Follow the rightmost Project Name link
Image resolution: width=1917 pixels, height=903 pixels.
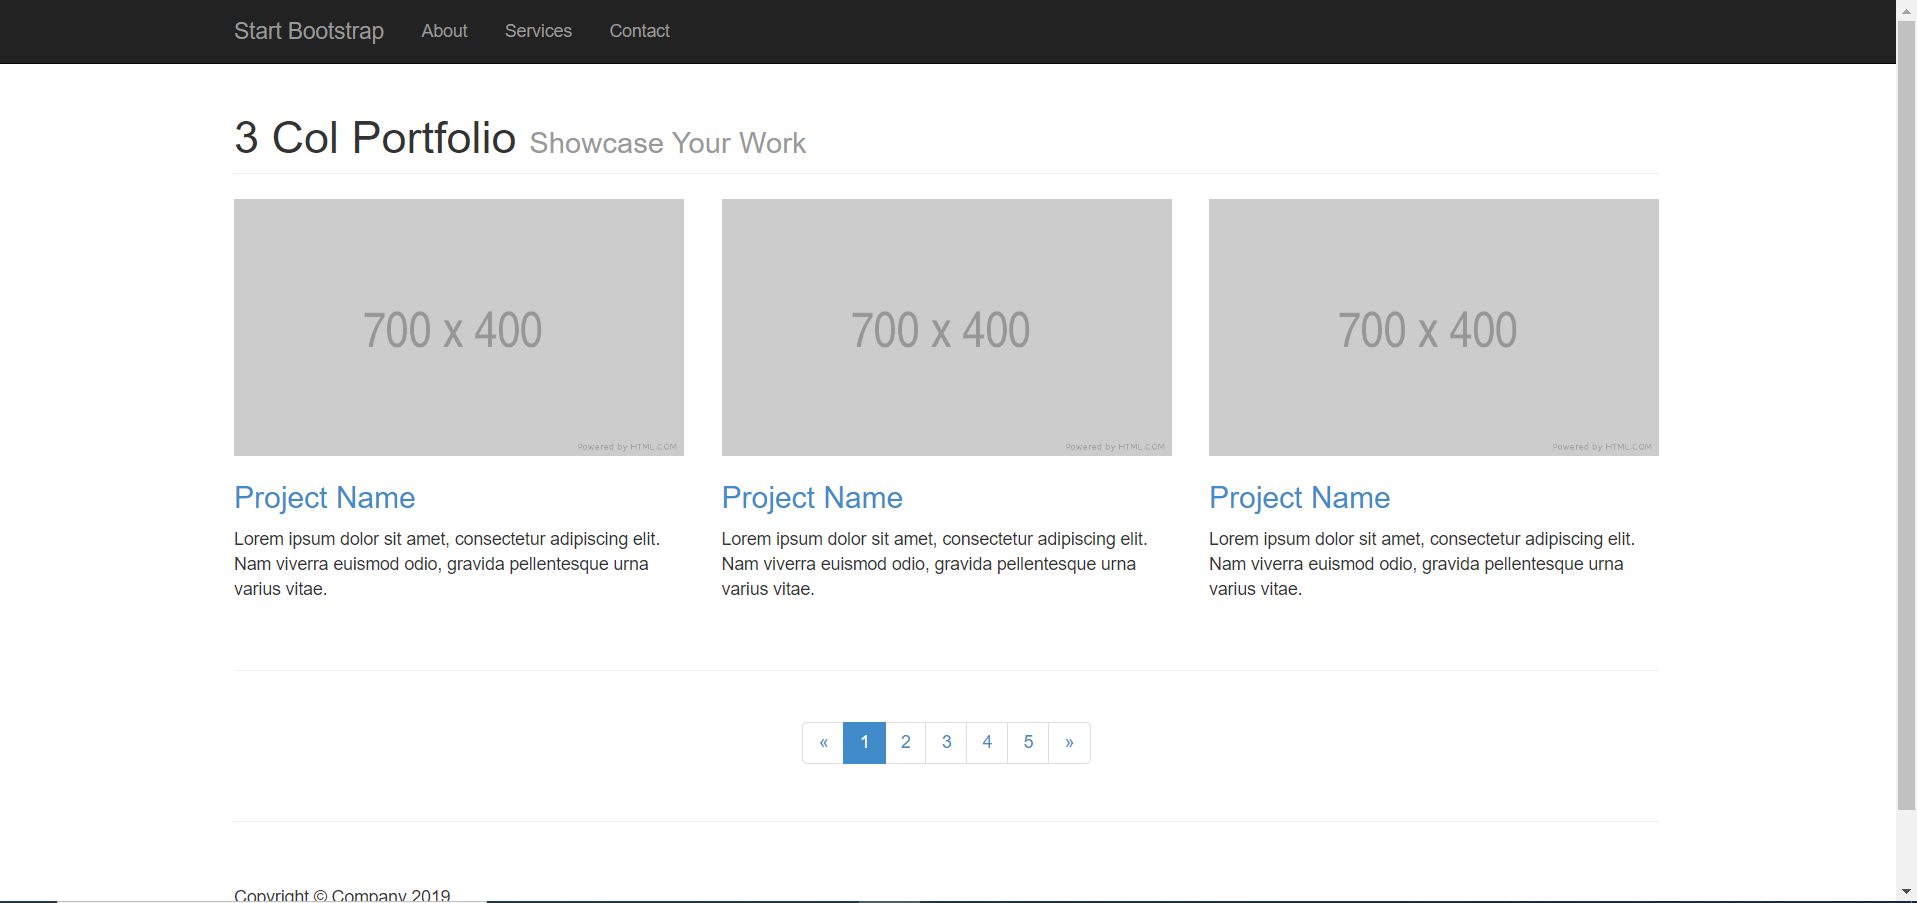point(1299,497)
